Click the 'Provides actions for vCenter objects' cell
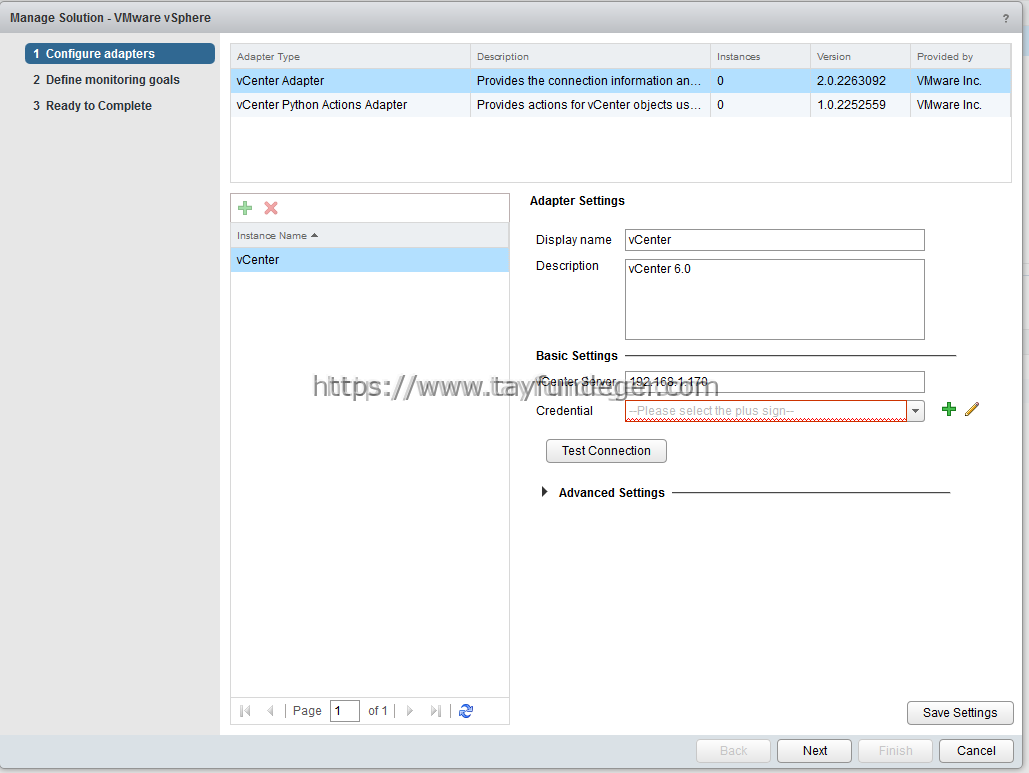 [589, 105]
